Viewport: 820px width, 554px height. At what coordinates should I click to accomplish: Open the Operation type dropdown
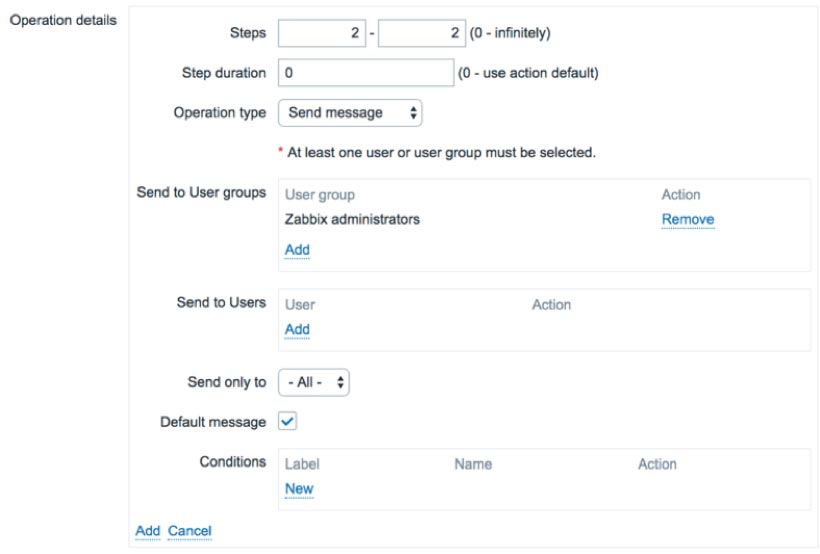[x=350, y=113]
